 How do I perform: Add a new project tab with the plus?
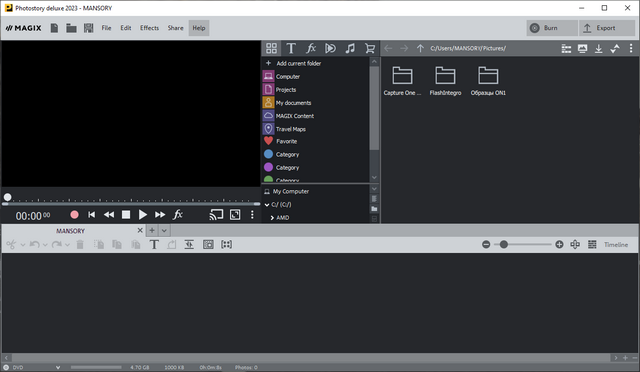[x=152, y=230]
